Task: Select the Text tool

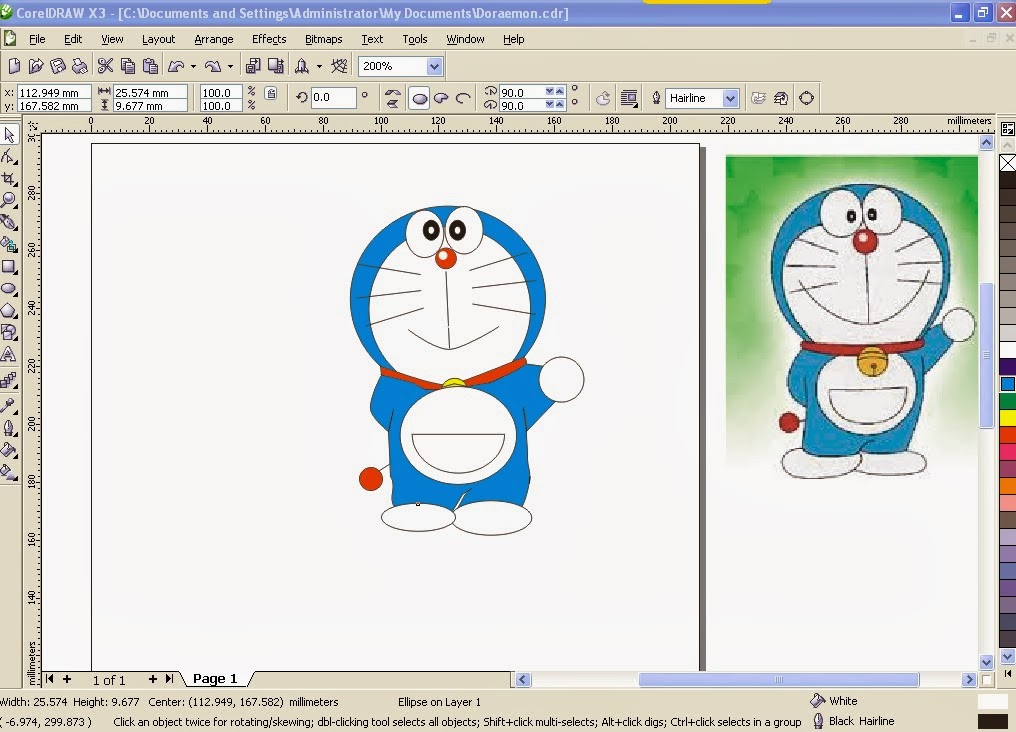Action: click(x=9, y=354)
